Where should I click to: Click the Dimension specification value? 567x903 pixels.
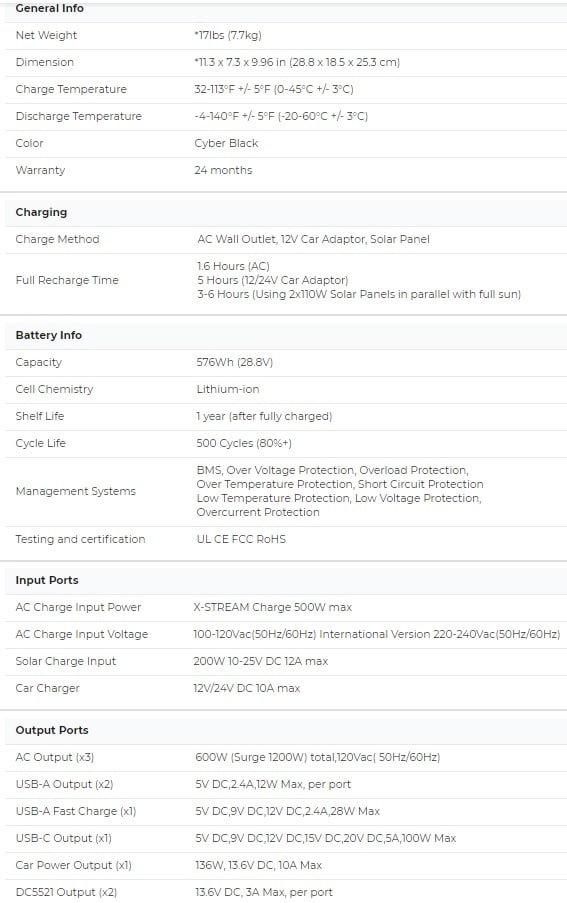coord(297,62)
